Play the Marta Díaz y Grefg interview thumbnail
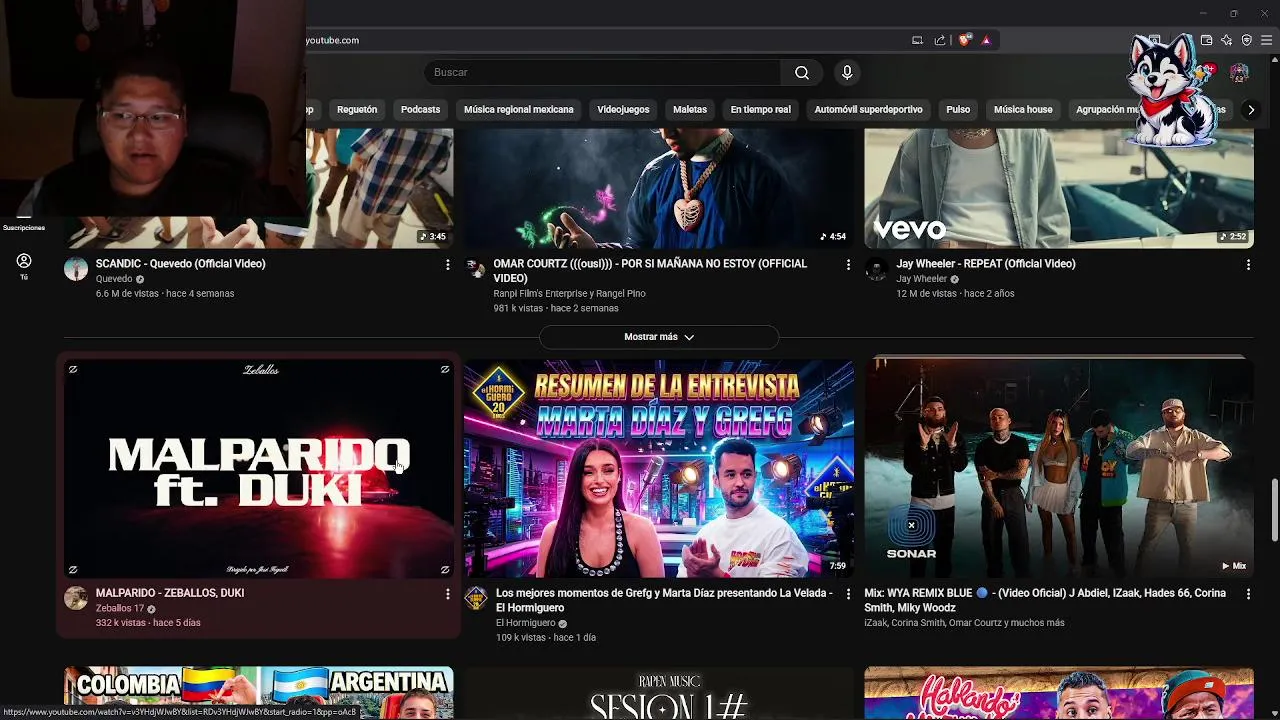 coord(659,469)
